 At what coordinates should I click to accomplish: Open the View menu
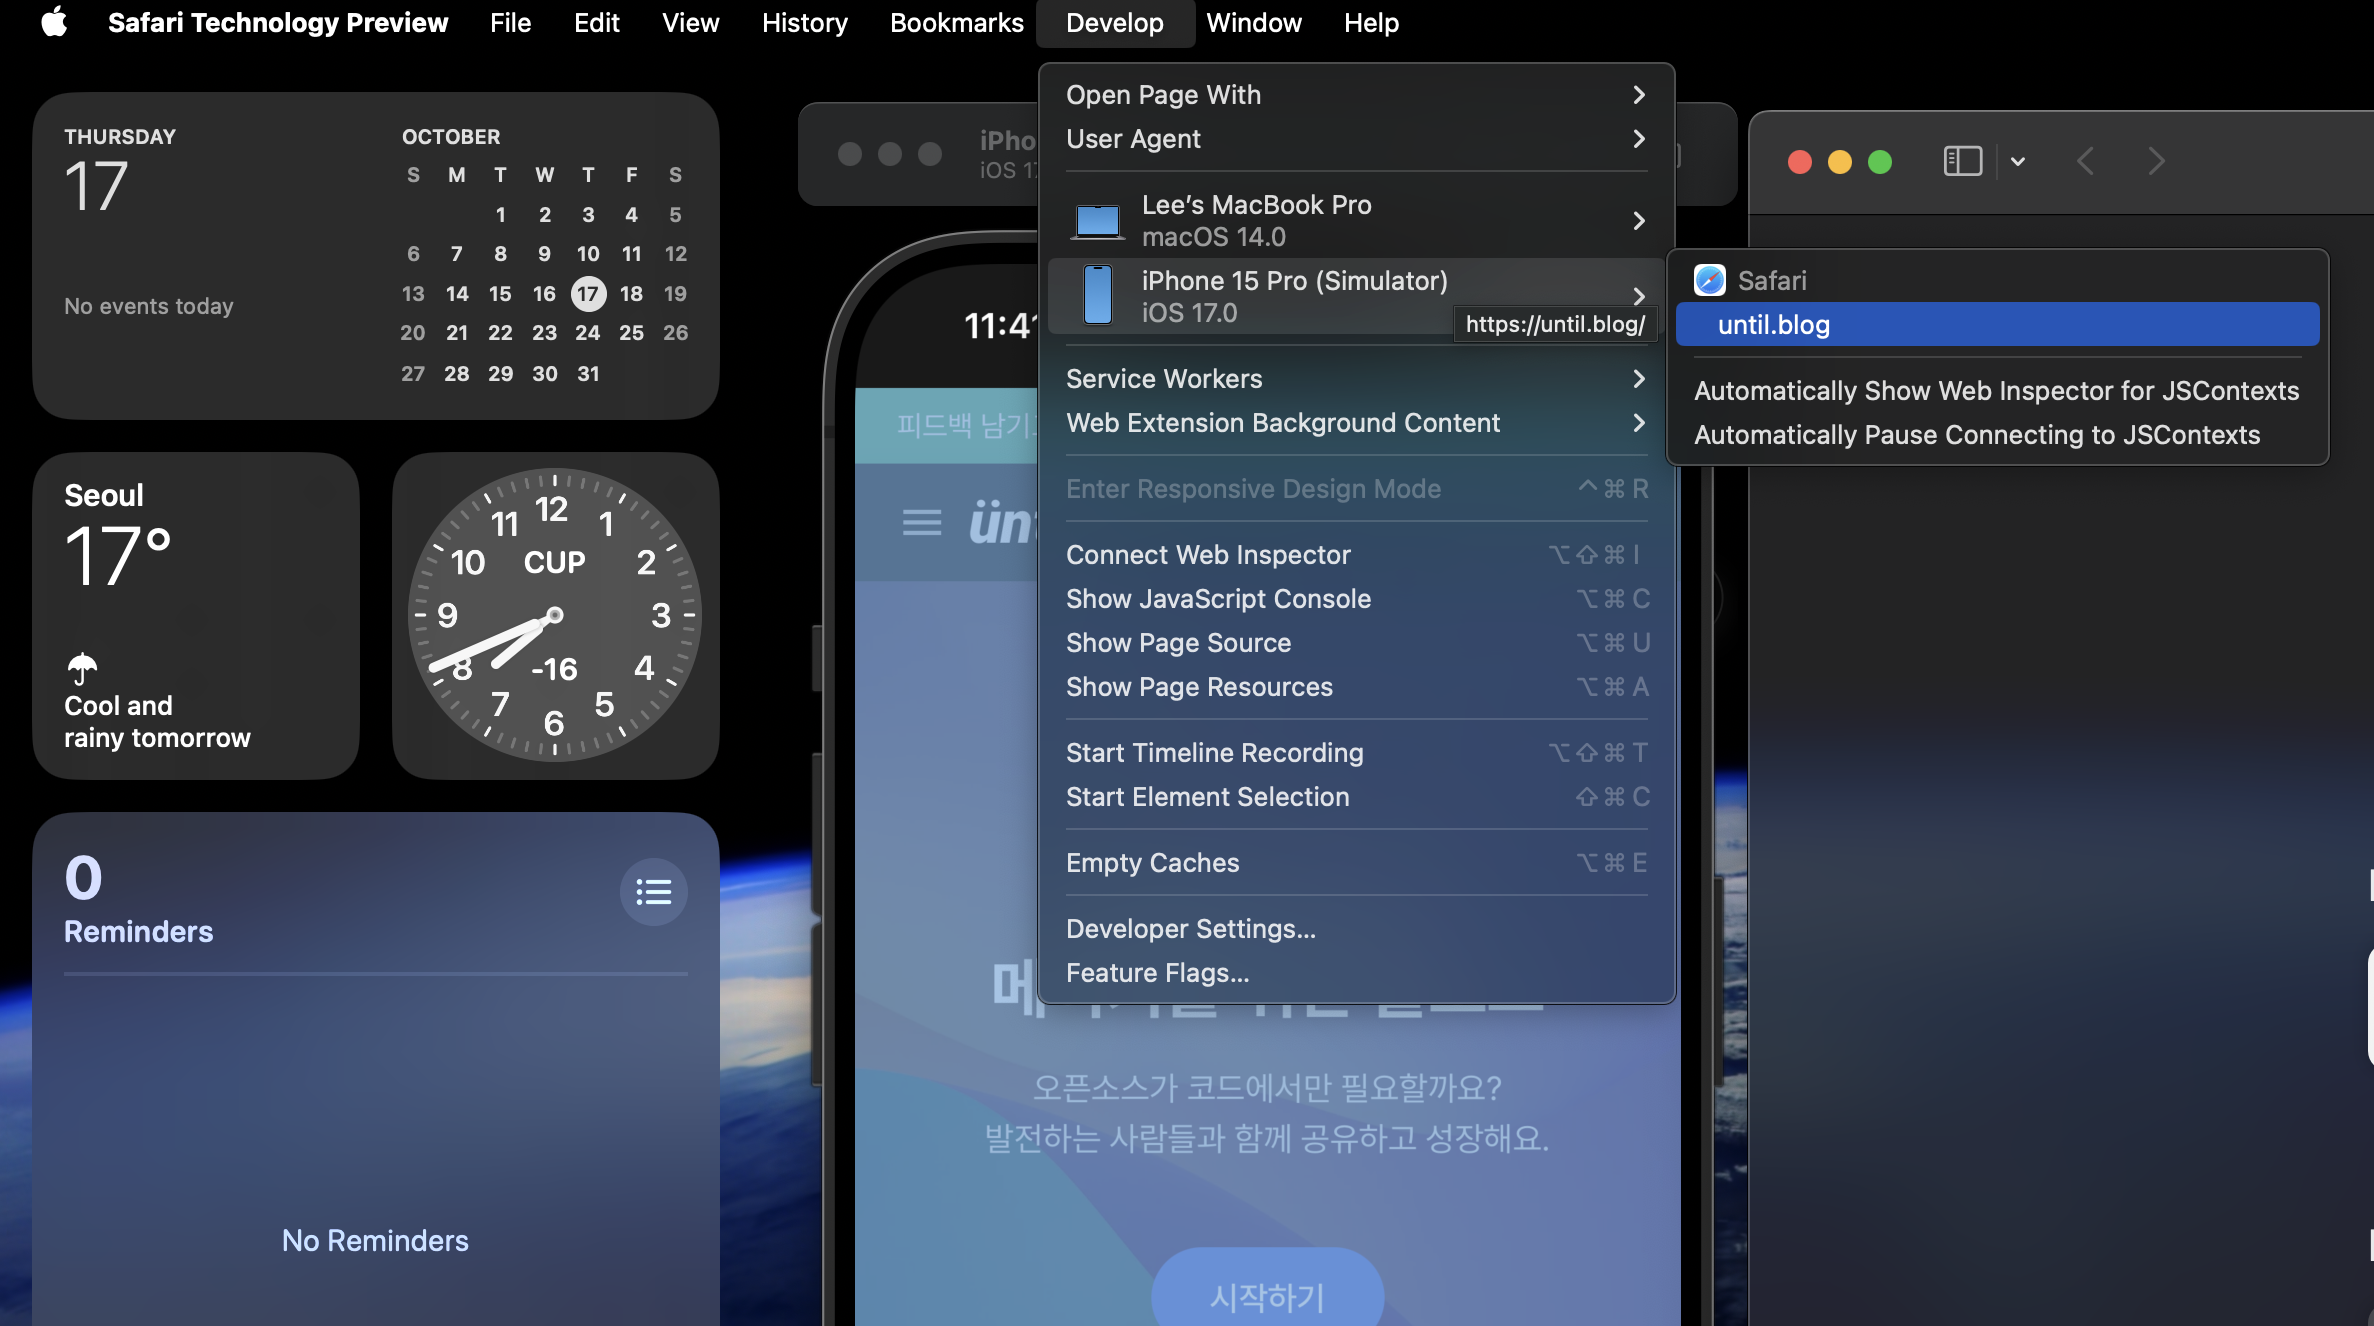[690, 22]
